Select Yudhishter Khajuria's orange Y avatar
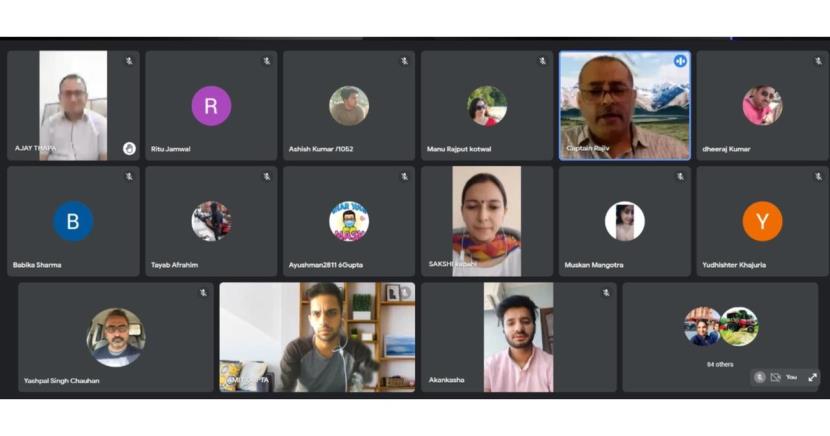 click(762, 221)
